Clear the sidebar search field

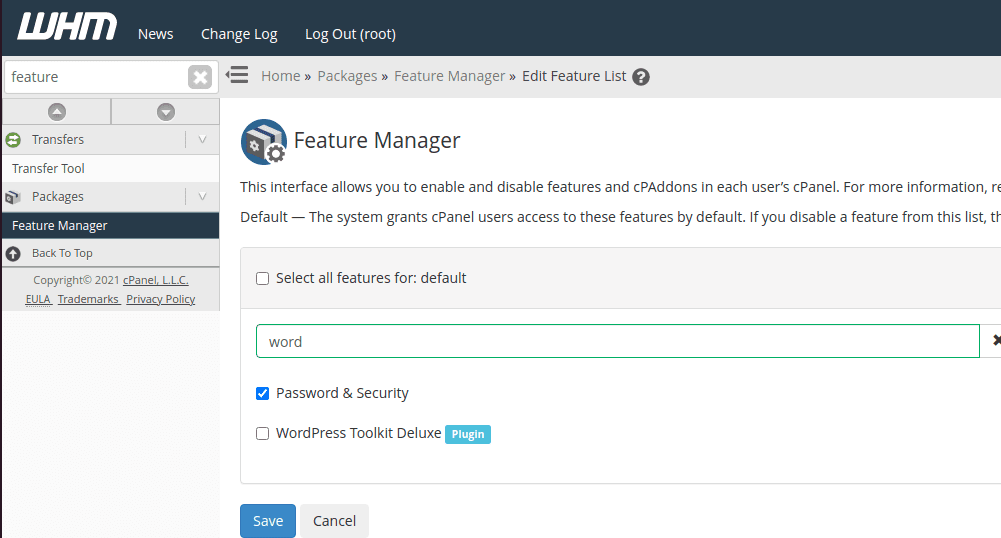coord(200,77)
